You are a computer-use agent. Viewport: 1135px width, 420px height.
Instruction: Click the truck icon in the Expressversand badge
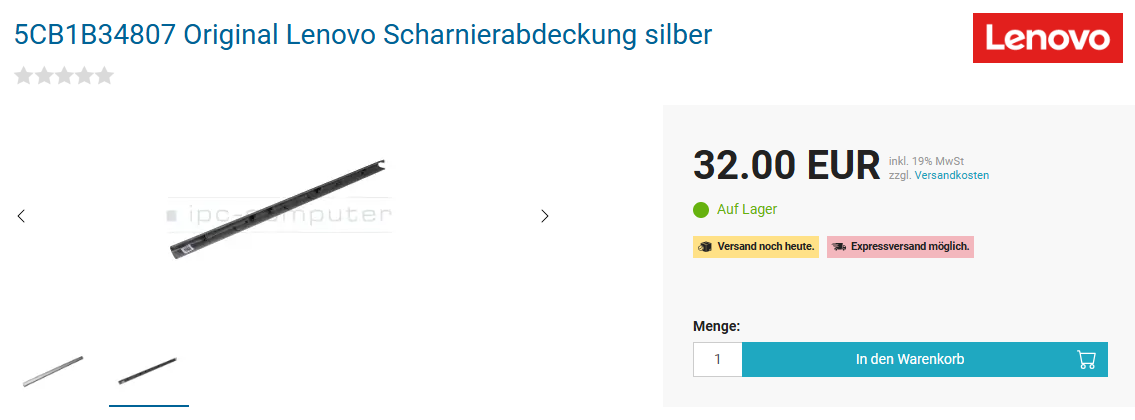coord(839,247)
